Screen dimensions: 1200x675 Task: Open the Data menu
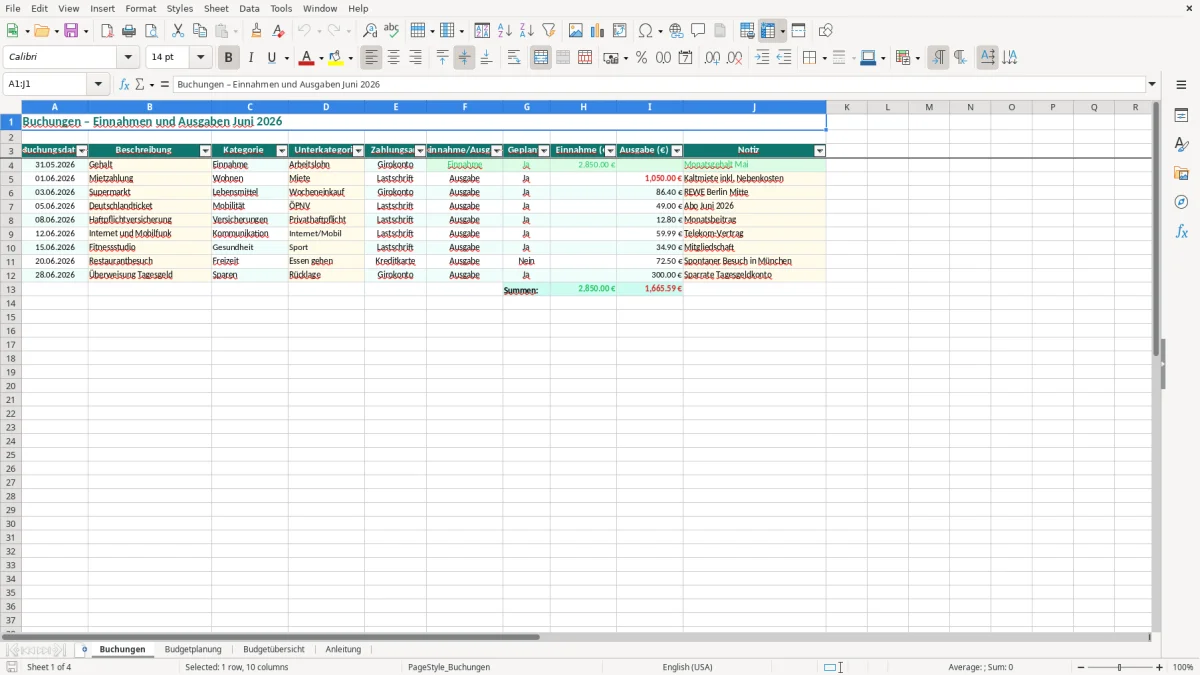click(x=249, y=8)
